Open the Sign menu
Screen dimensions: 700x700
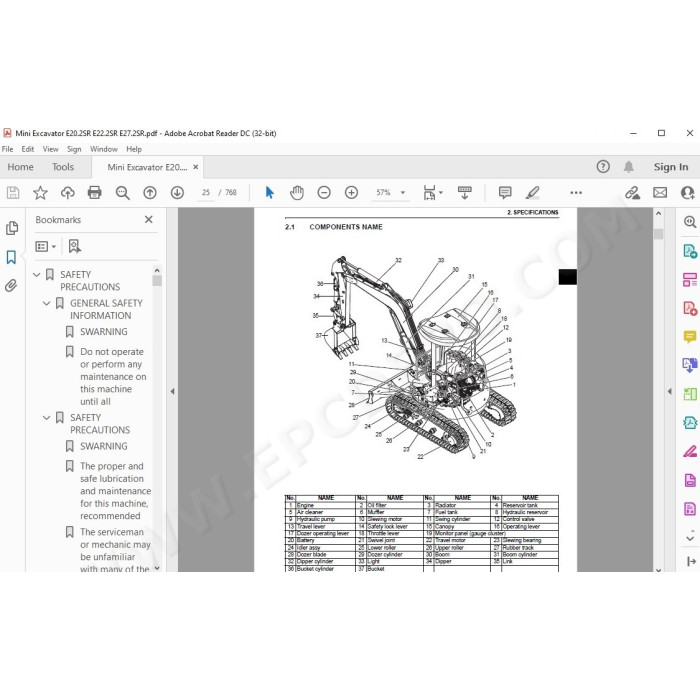tap(74, 149)
